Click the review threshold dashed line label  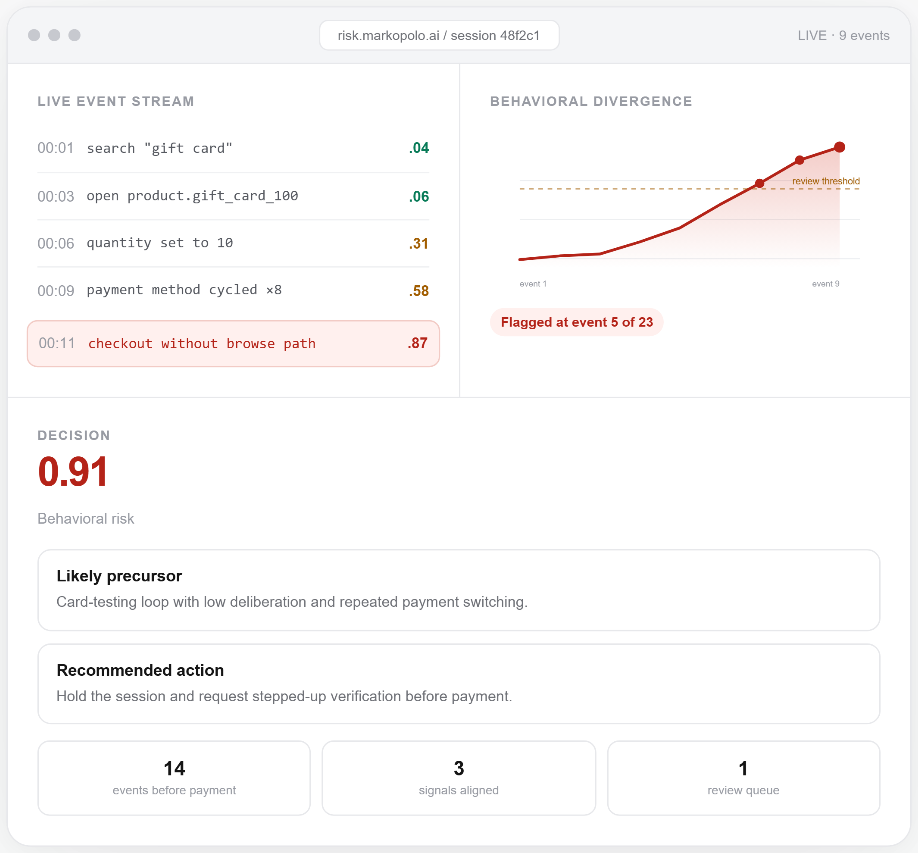825,181
